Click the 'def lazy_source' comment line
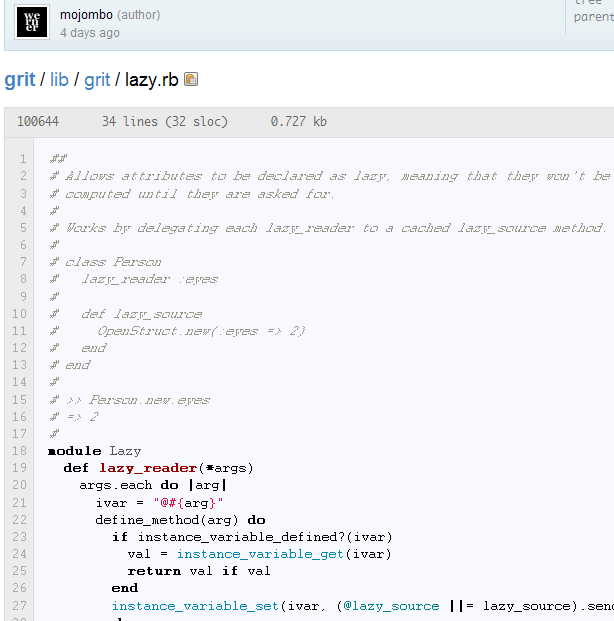Image resolution: width=614 pixels, height=621 pixels. 126,314
